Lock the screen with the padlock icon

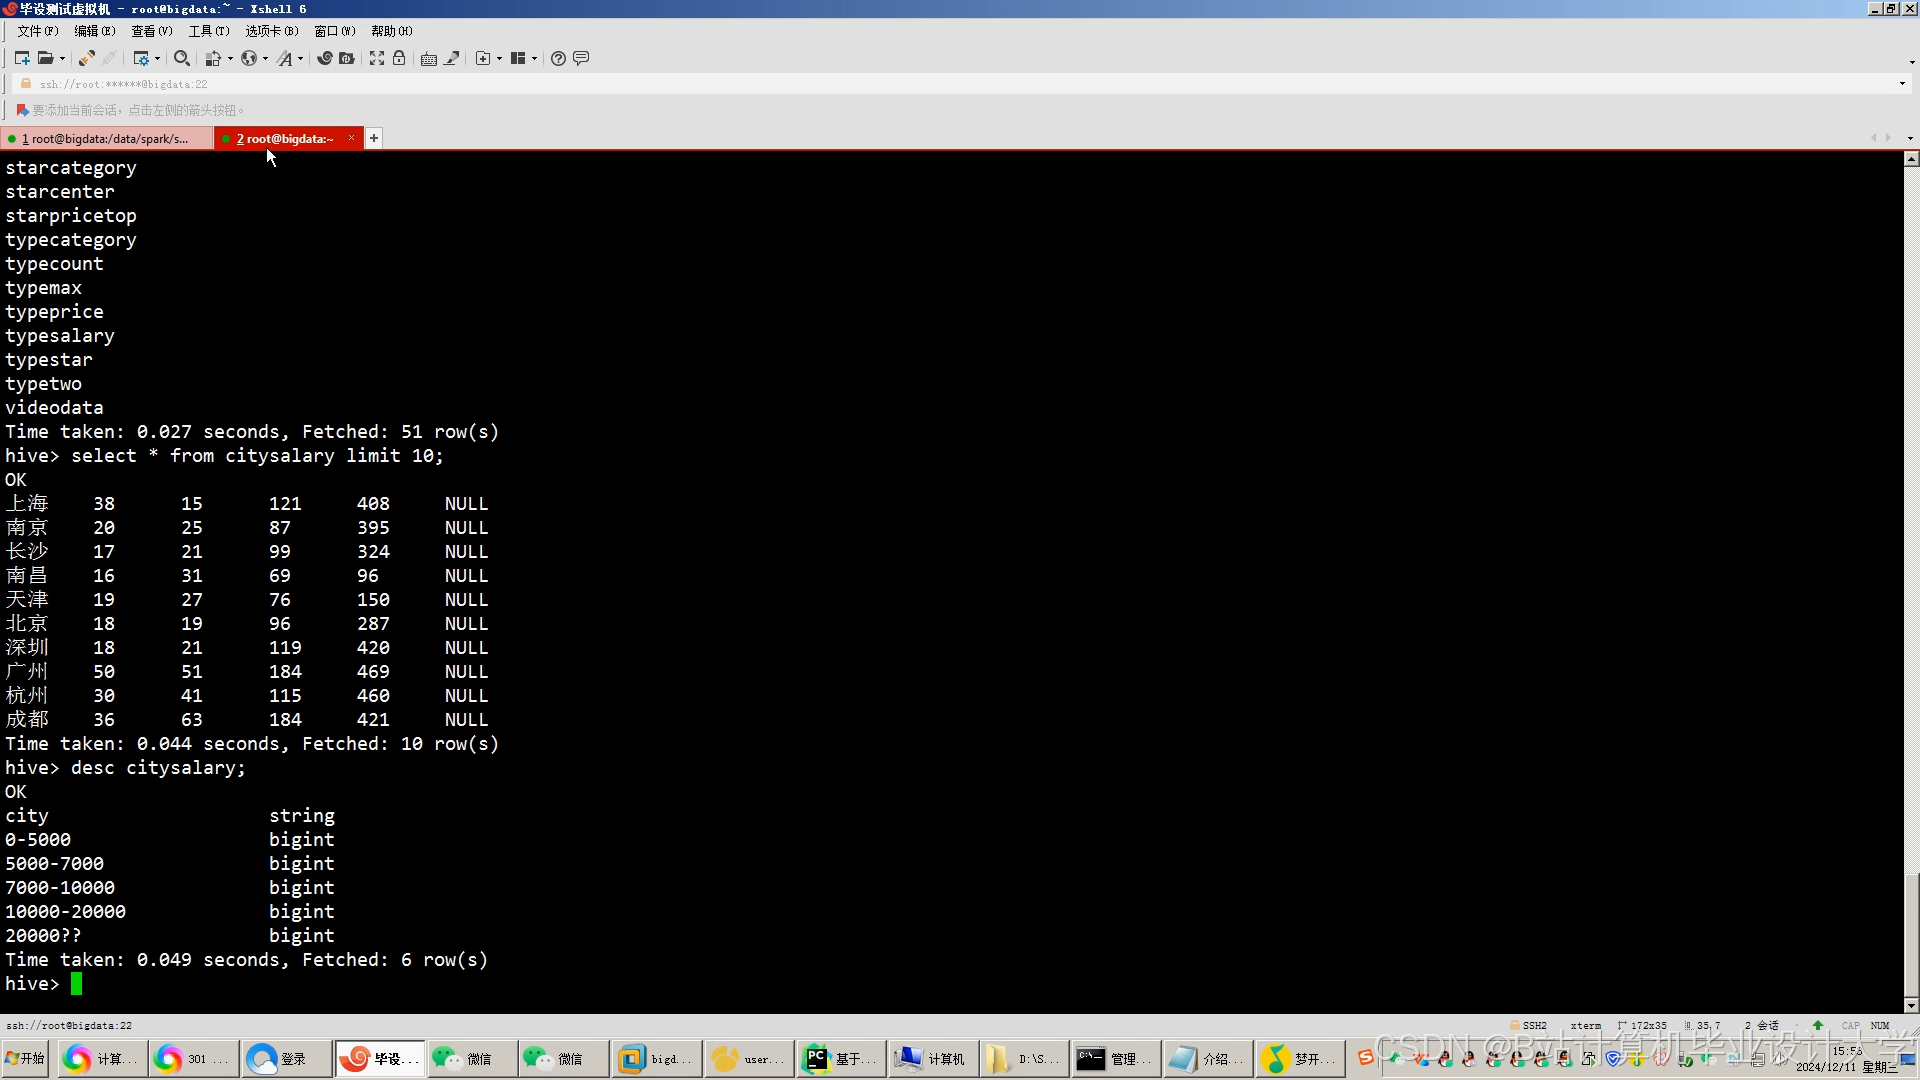click(x=400, y=58)
